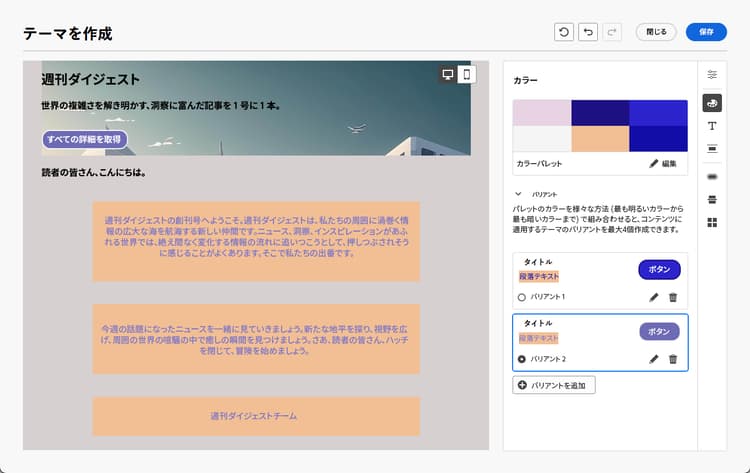Click the カラーパレット label
This screenshot has height=473, width=750.
click(539, 164)
